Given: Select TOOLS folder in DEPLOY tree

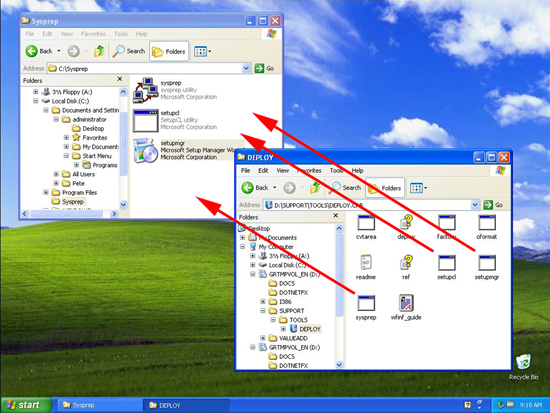Looking at the screenshot, I should click(x=293, y=320).
